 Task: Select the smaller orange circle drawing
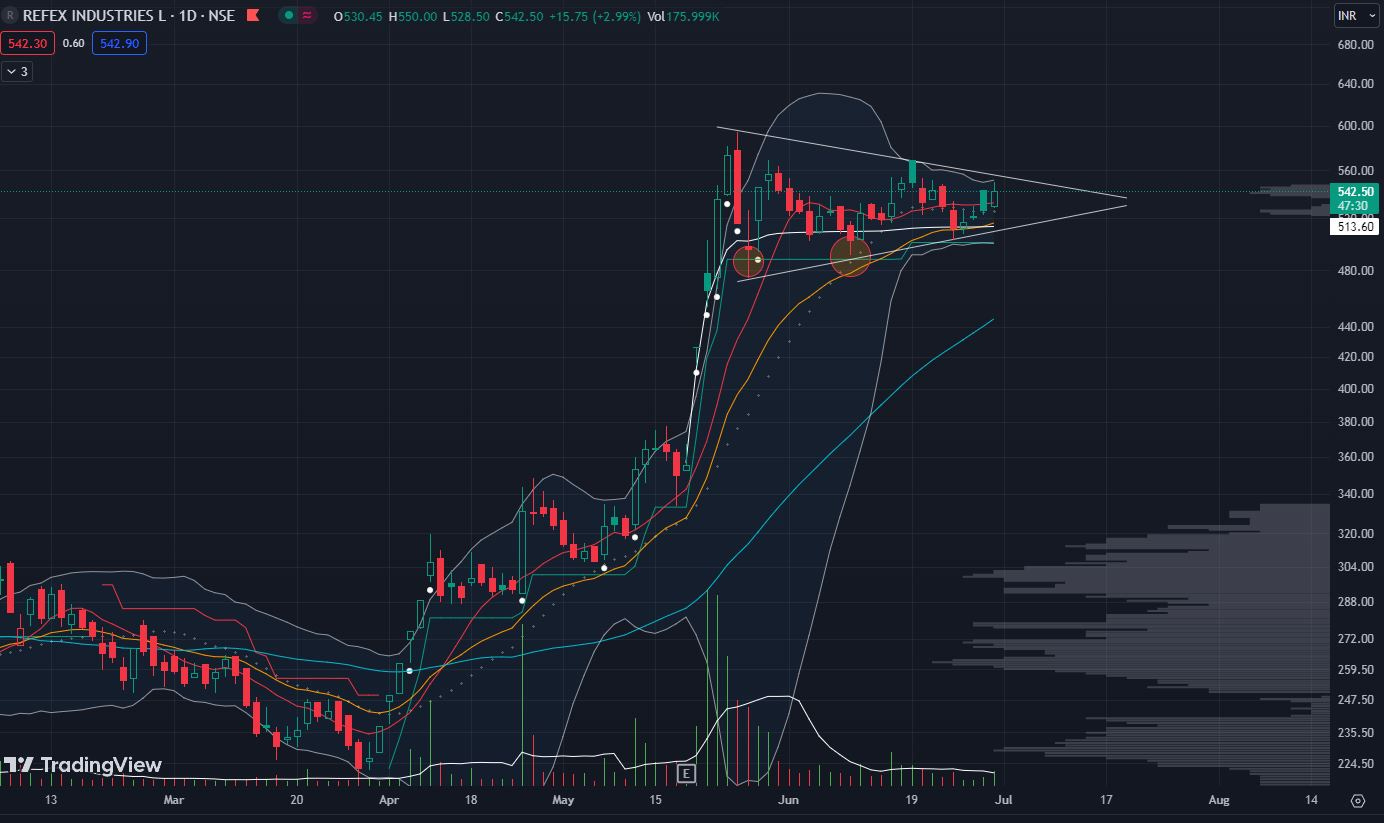[748, 262]
